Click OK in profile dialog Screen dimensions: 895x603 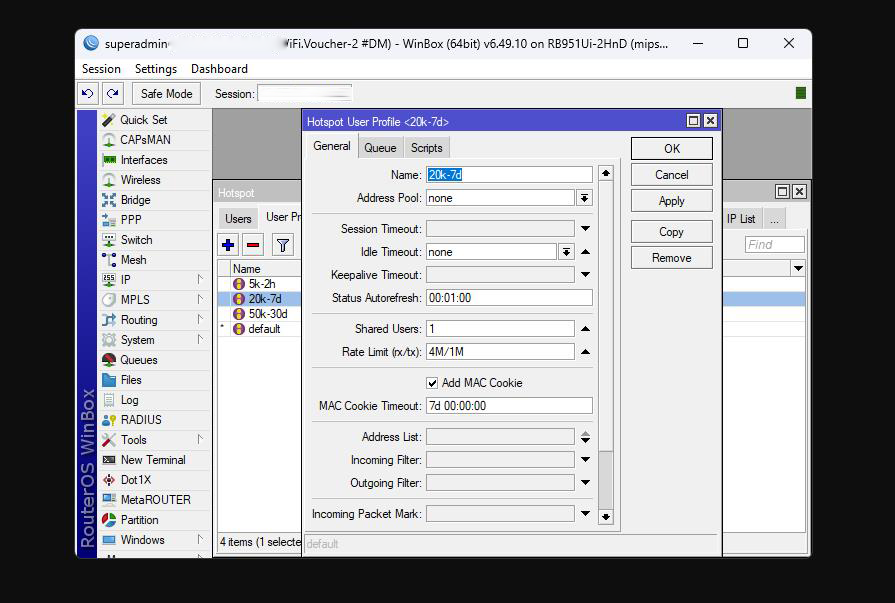(672, 148)
